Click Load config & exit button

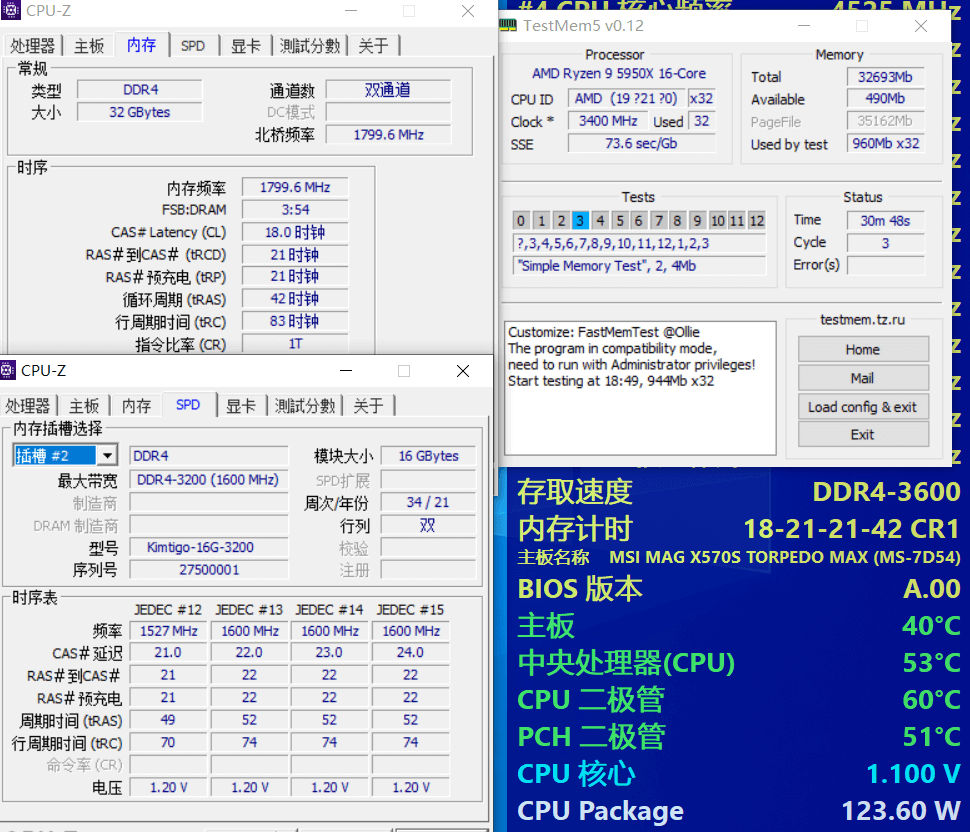[x=862, y=407]
